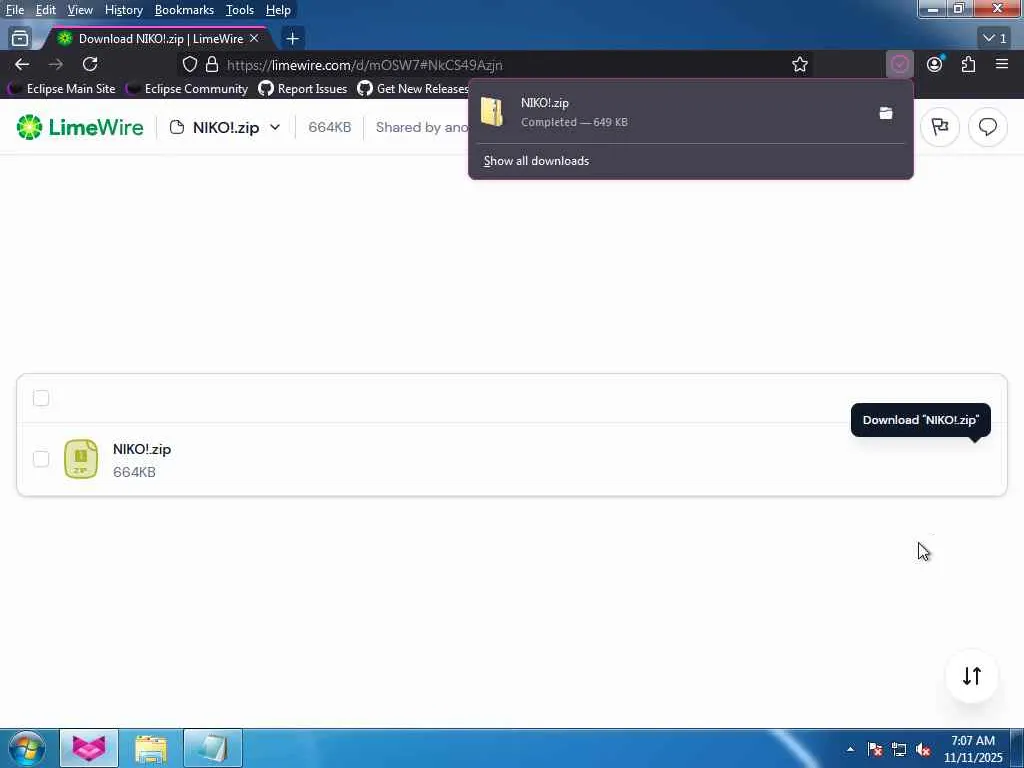This screenshot has width=1024, height=768.
Task: Click the taskbar clock showing 7:07 AM
Action: point(972,749)
